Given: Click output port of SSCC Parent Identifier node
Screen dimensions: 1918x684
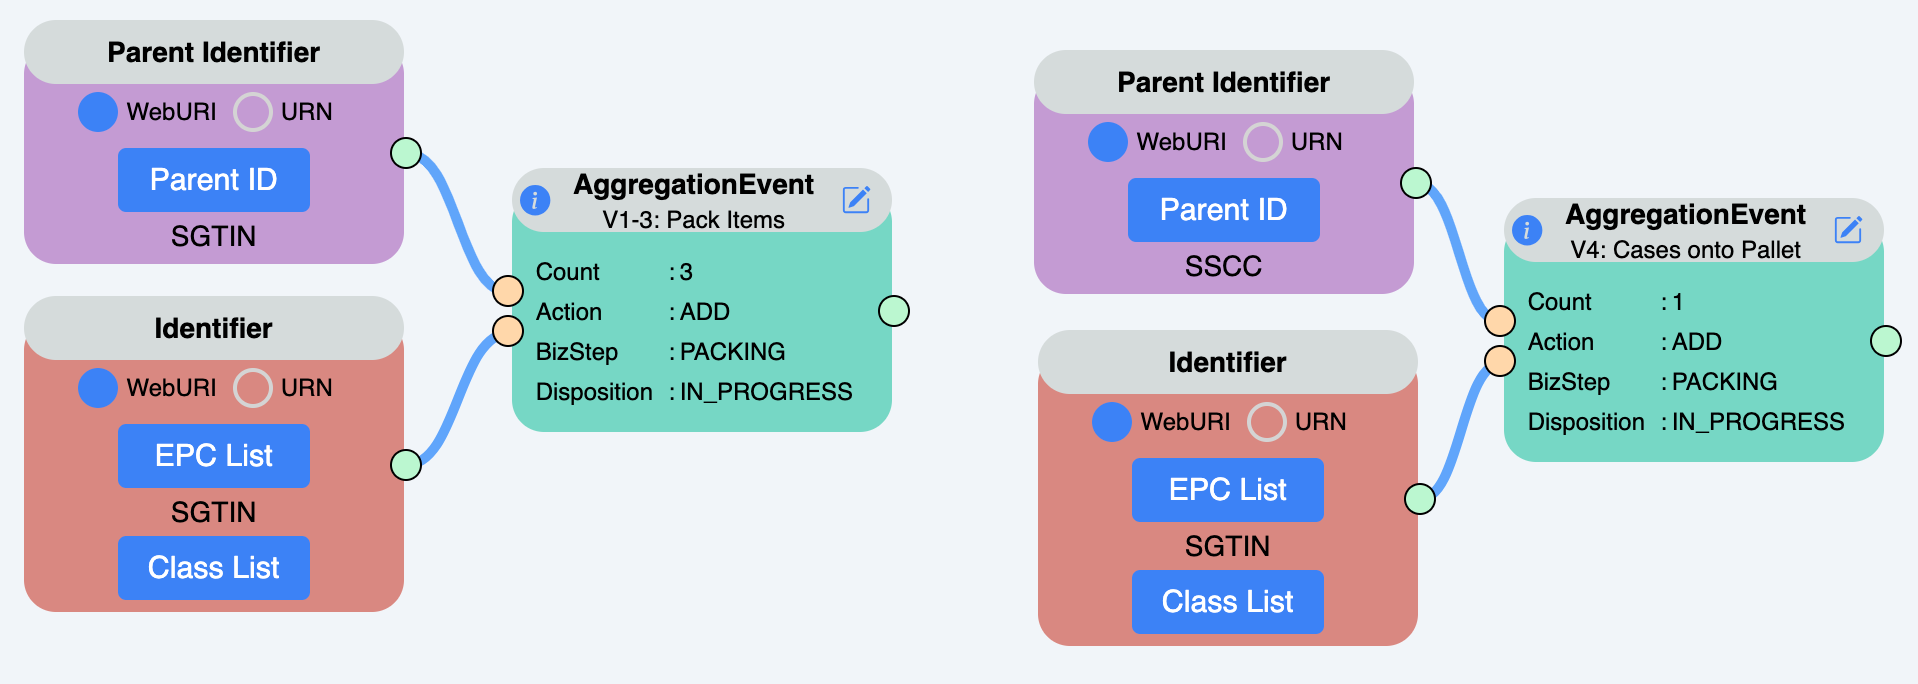Looking at the screenshot, I should pos(1416,183).
